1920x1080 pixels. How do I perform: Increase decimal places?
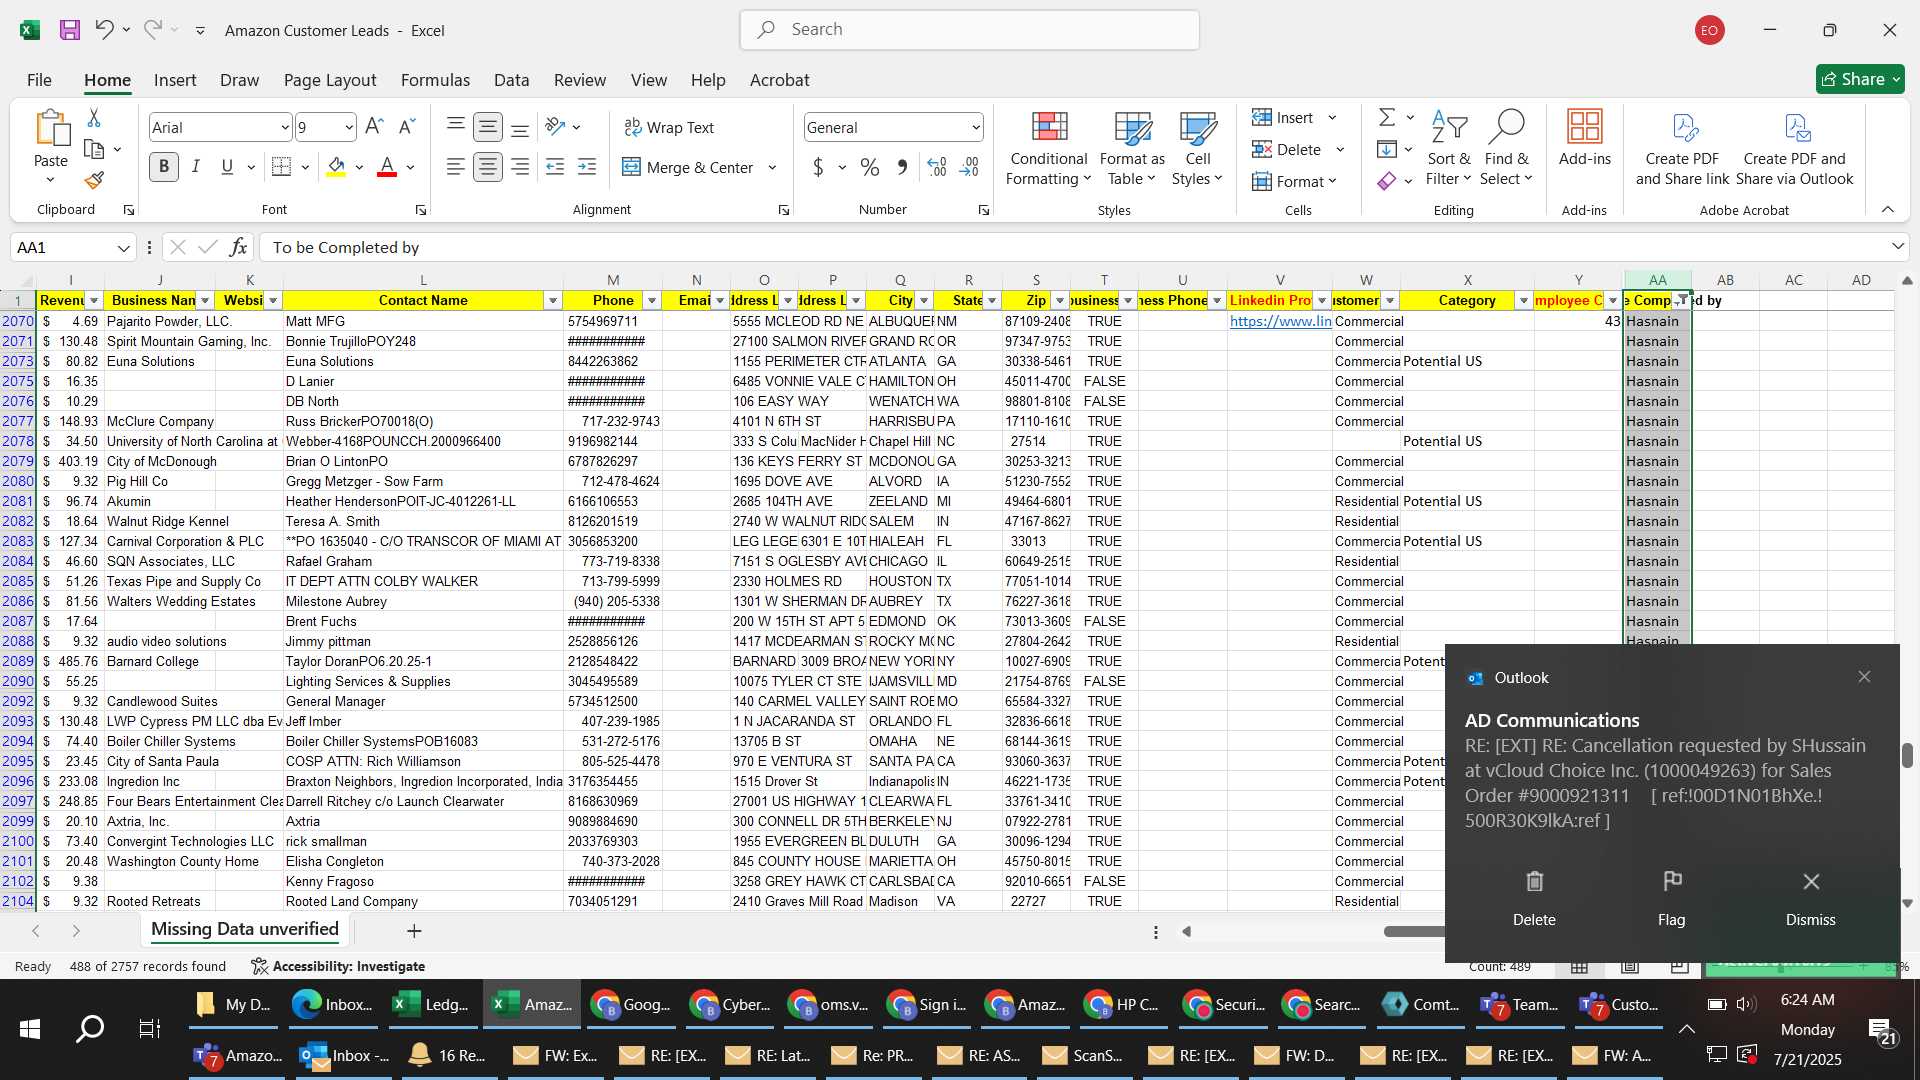[x=937, y=167]
